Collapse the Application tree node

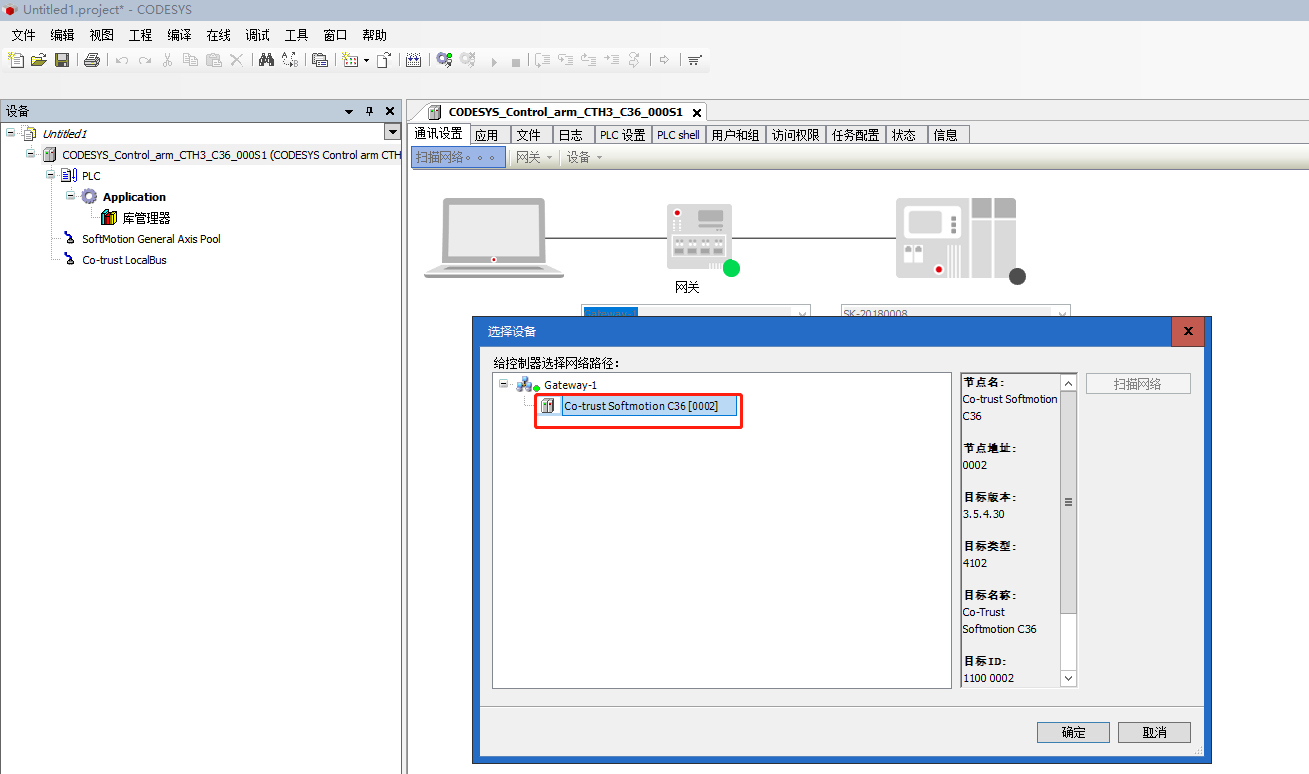(x=71, y=196)
